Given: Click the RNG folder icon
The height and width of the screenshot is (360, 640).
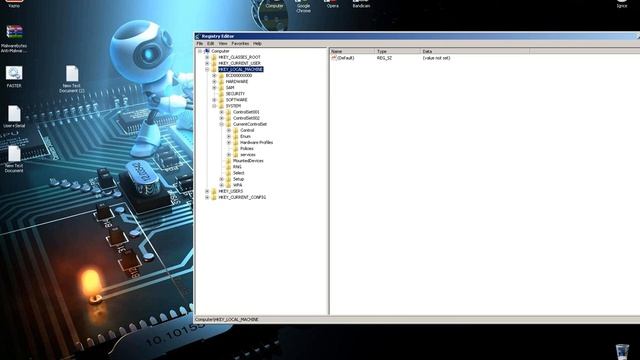Looking at the screenshot, I should click(x=229, y=167).
